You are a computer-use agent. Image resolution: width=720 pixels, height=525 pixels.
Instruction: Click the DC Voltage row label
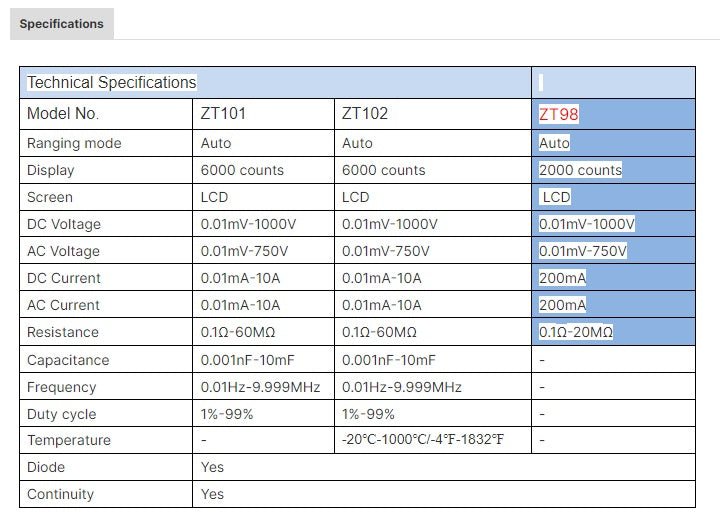coord(64,224)
